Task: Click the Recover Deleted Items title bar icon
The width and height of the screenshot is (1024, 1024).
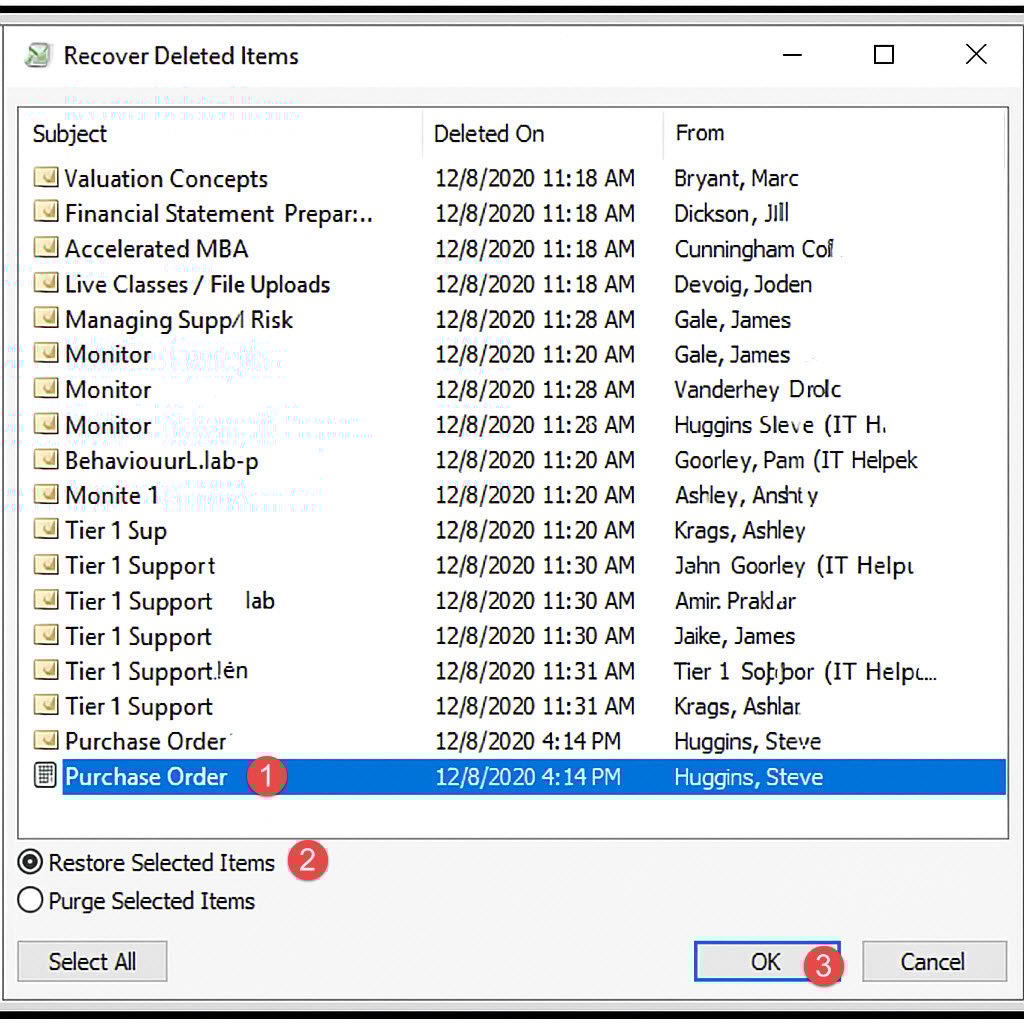Action: coord(38,56)
